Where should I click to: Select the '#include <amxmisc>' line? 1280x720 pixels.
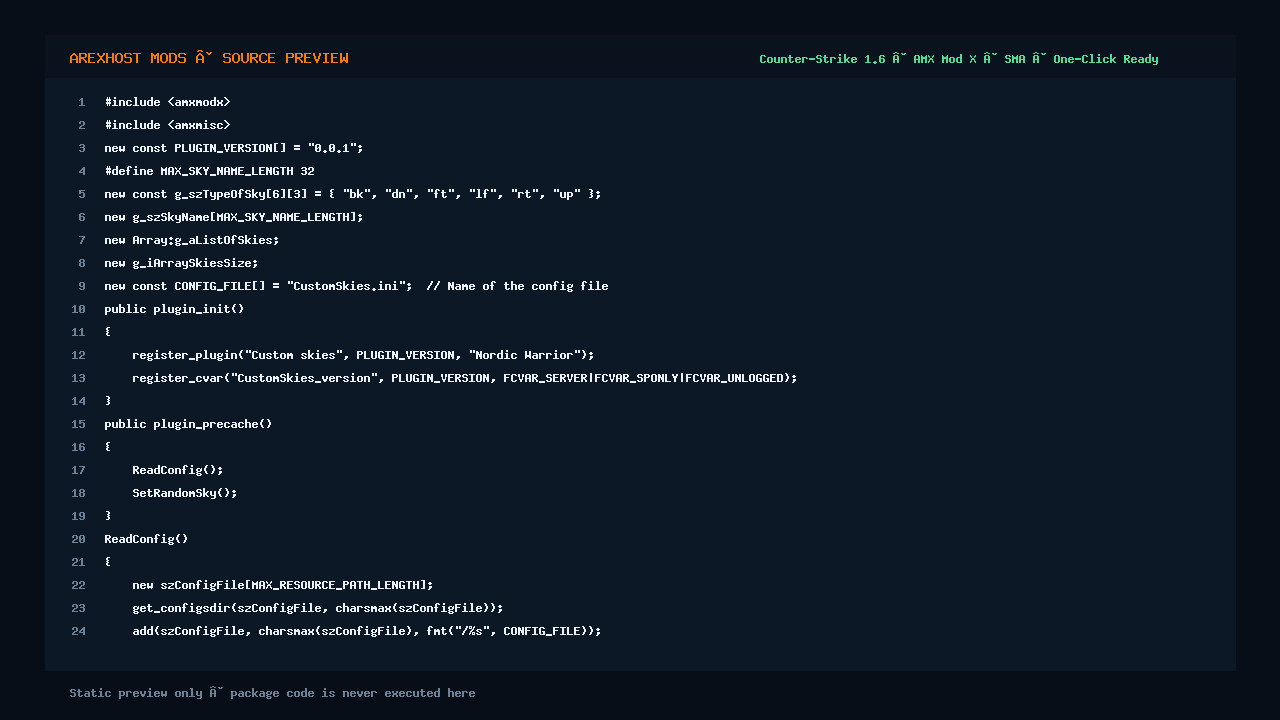[x=167, y=125]
